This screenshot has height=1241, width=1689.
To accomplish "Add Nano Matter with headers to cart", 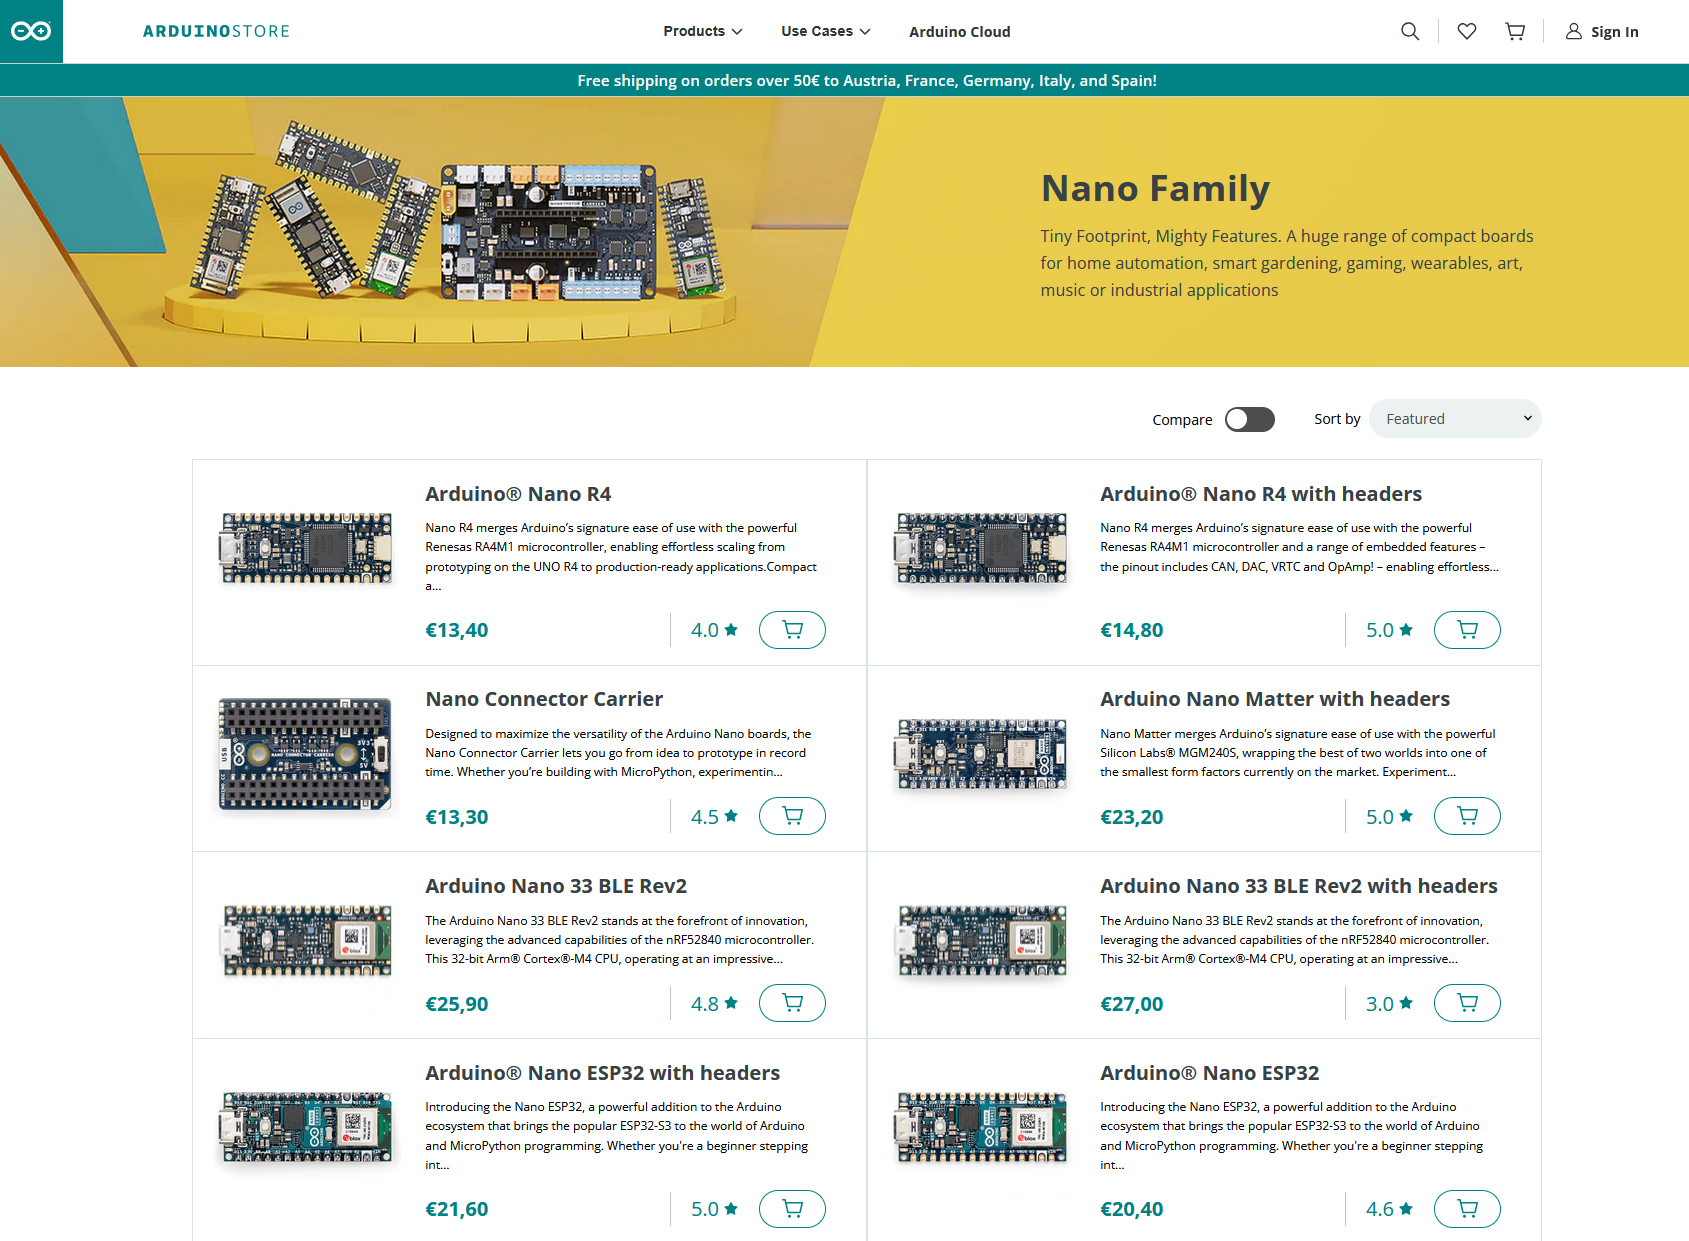I will (1467, 816).
